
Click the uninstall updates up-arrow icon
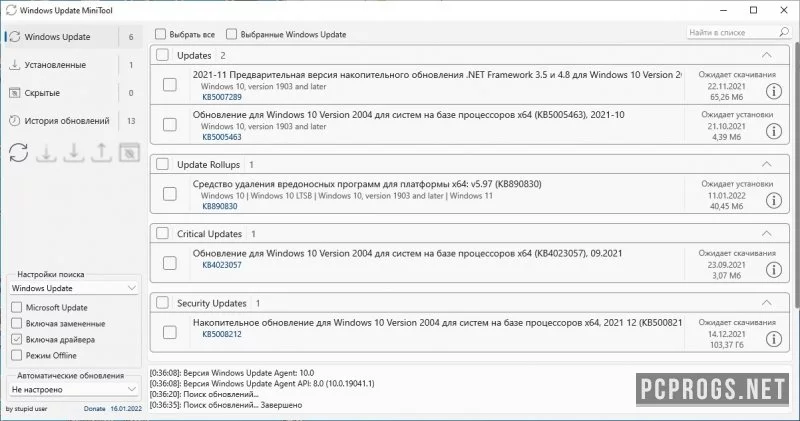tap(102, 153)
